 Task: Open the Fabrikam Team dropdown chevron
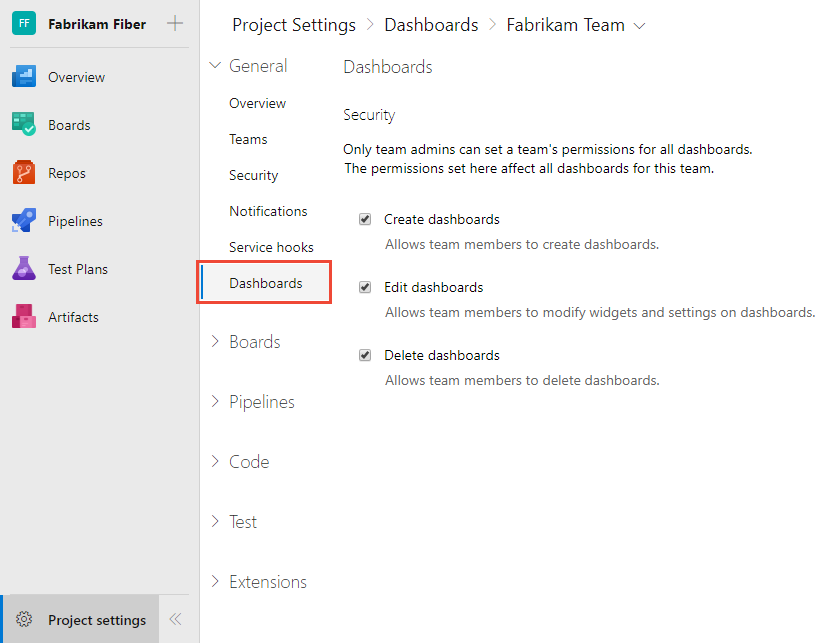pyautogui.click(x=639, y=26)
